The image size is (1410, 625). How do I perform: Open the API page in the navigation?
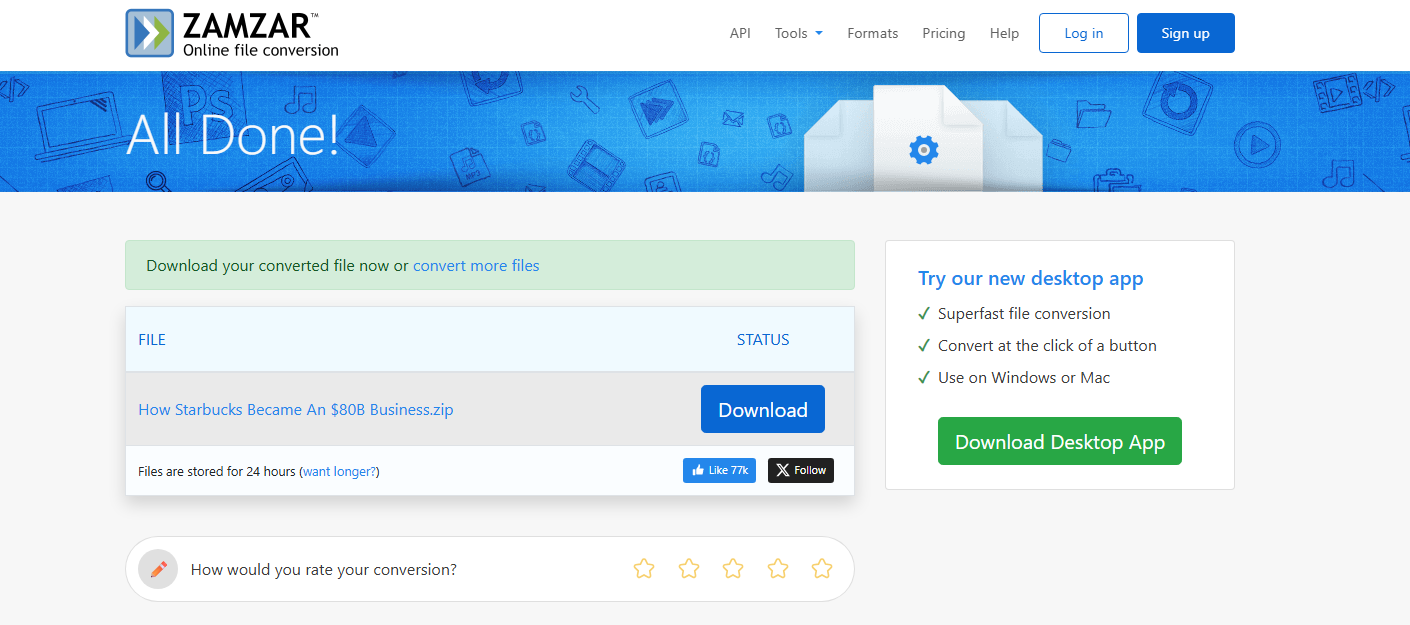click(x=740, y=33)
